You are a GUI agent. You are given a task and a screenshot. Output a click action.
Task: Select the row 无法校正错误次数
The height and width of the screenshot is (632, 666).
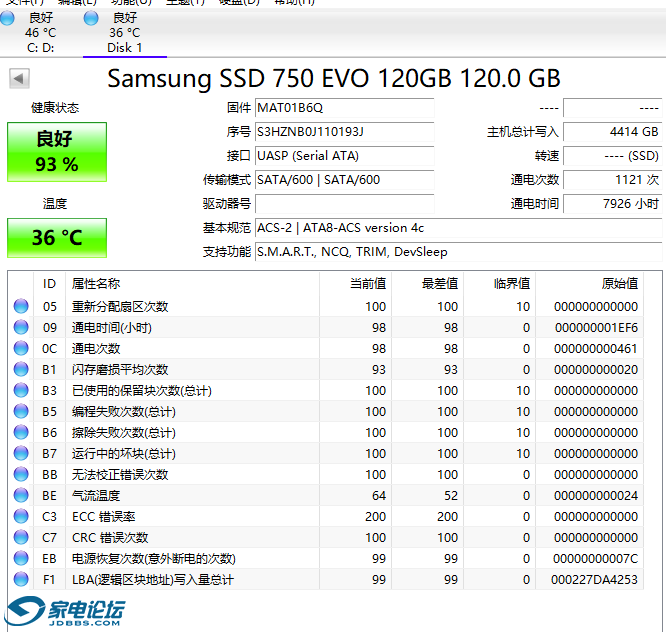point(326,474)
